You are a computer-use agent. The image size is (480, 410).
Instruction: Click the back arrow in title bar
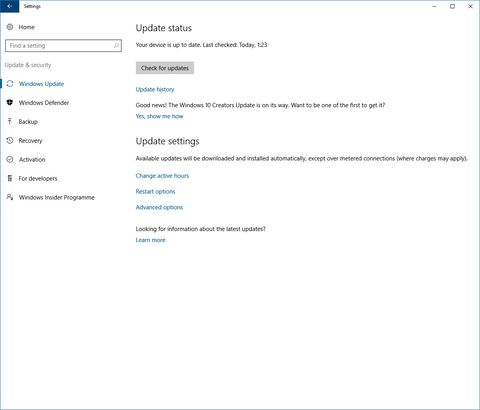tap(9, 6)
